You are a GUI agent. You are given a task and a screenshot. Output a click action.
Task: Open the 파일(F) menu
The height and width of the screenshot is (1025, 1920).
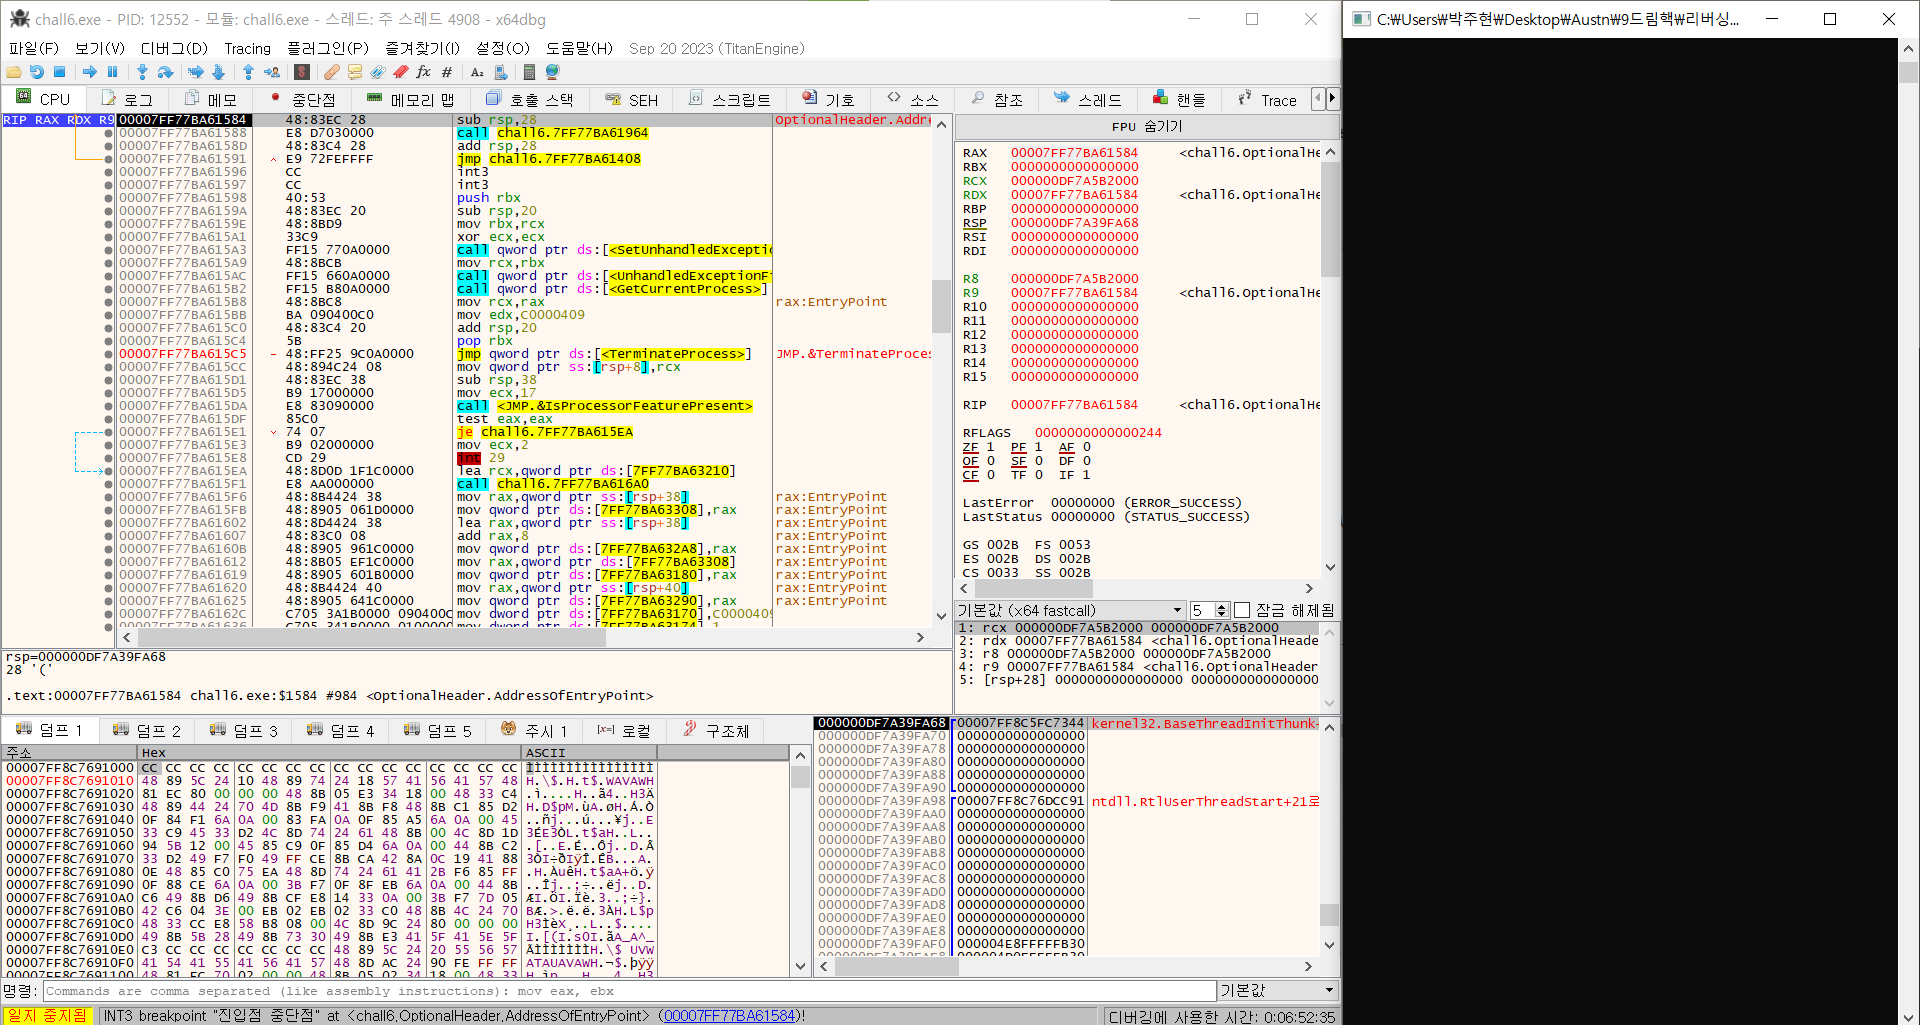pyautogui.click(x=34, y=48)
